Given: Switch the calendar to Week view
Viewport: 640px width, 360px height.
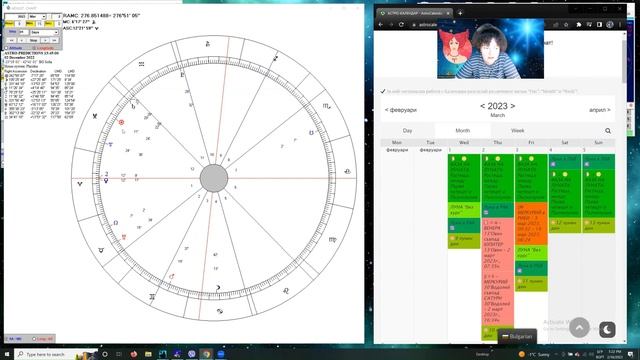Looking at the screenshot, I should (x=517, y=131).
